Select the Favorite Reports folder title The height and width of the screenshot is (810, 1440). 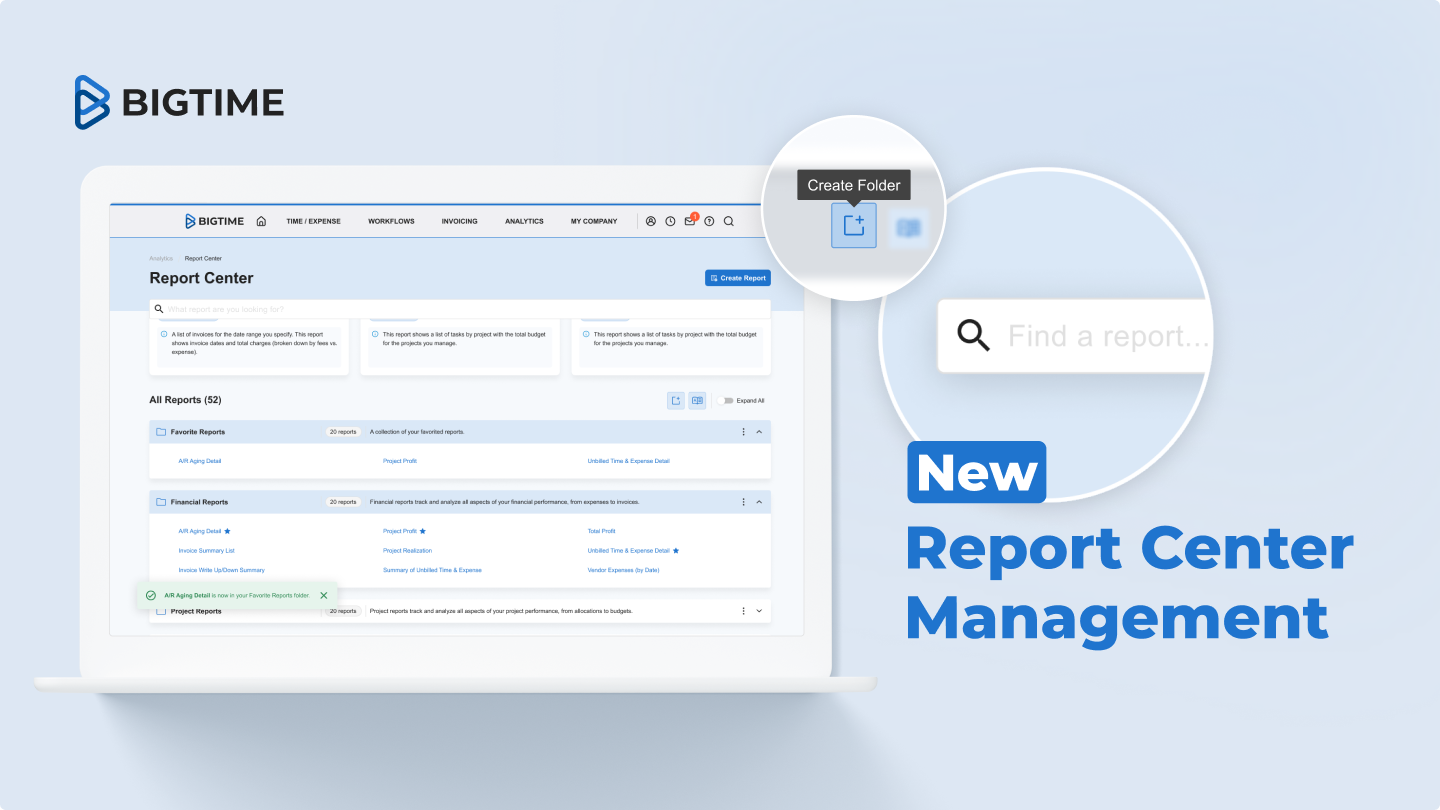[x=198, y=432]
